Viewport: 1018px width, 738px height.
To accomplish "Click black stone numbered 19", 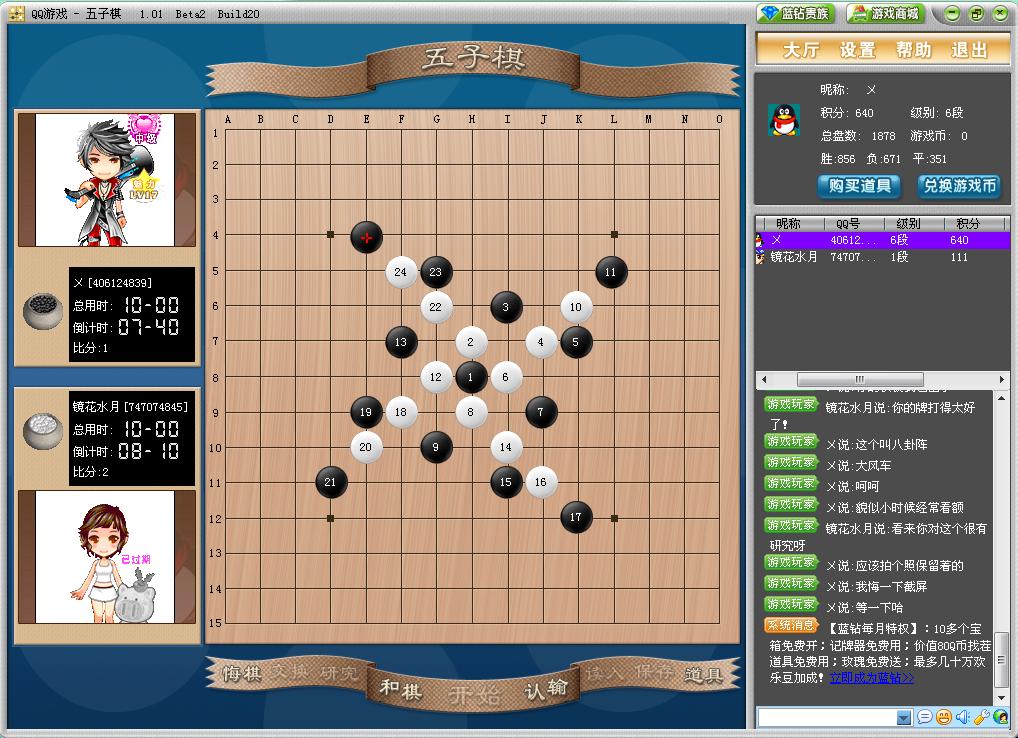I will tap(366, 412).
